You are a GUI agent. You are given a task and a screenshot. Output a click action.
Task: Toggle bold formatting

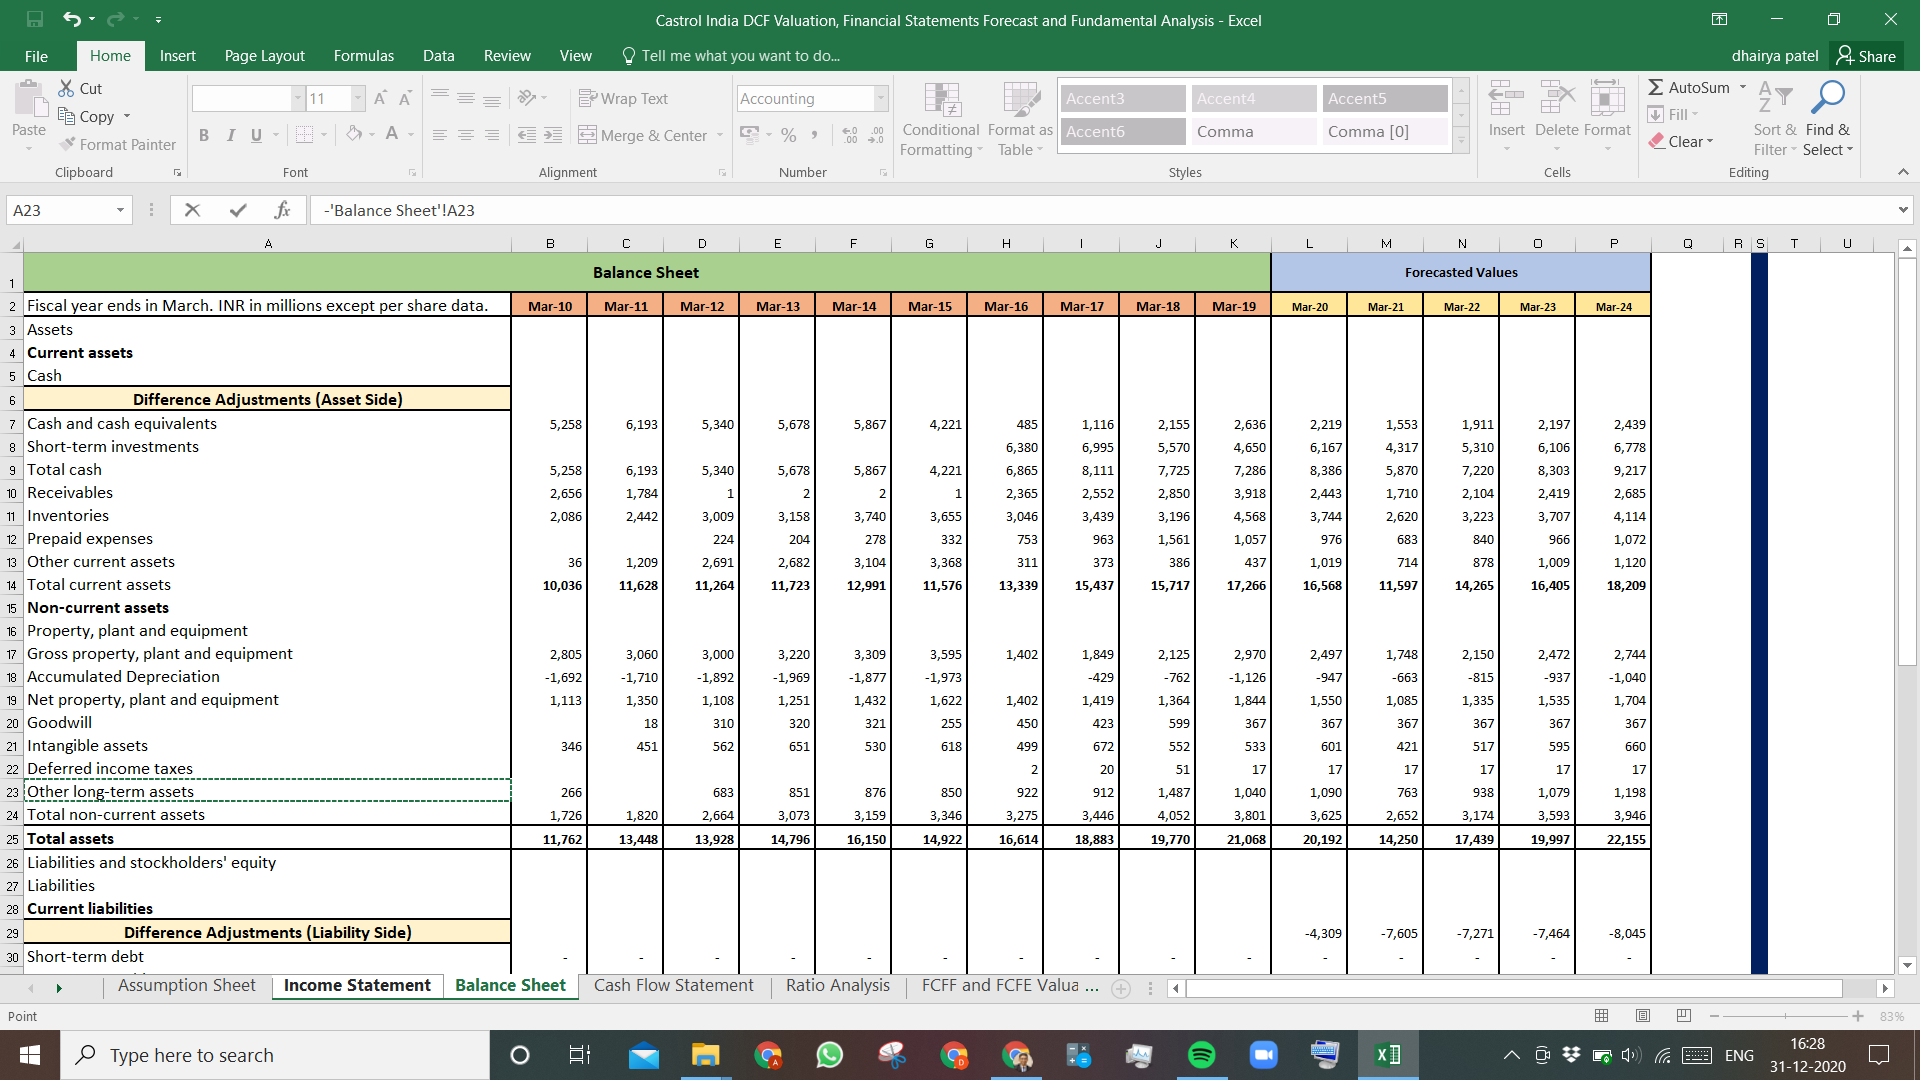[204, 135]
